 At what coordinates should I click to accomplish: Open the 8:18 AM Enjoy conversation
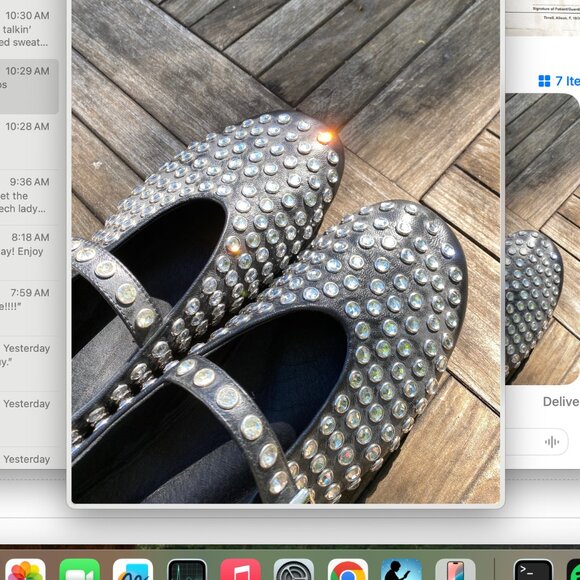point(29,253)
